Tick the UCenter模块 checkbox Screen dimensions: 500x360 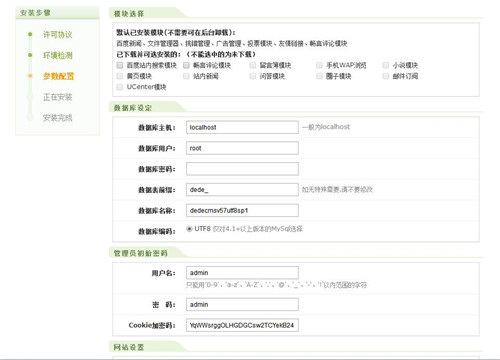pos(120,87)
